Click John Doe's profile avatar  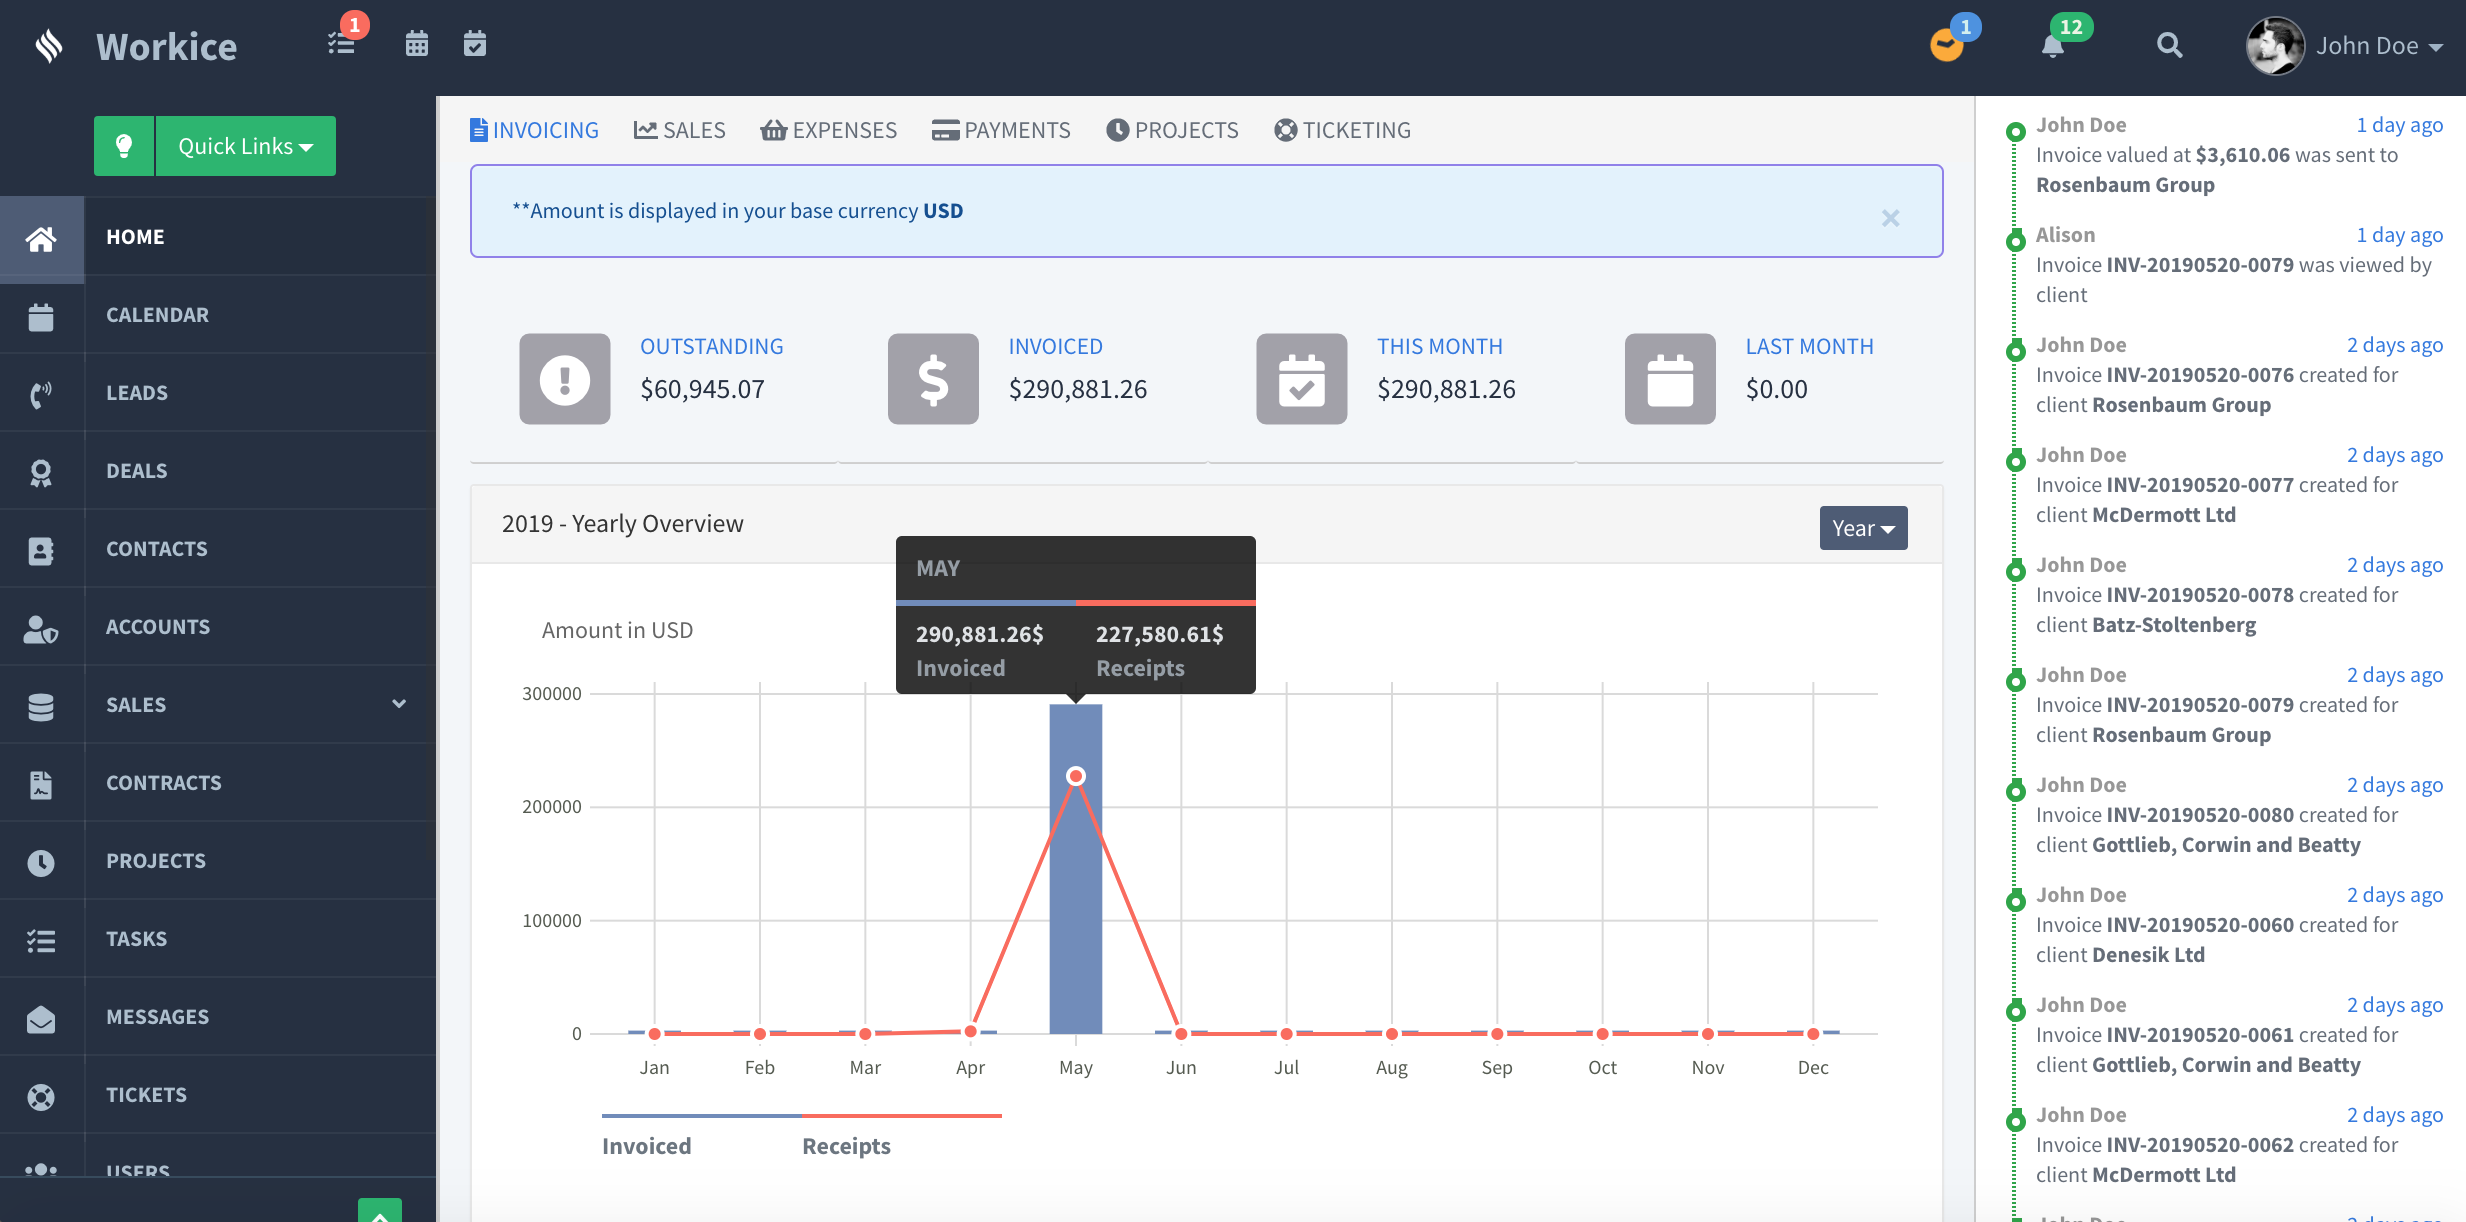(x=2275, y=46)
